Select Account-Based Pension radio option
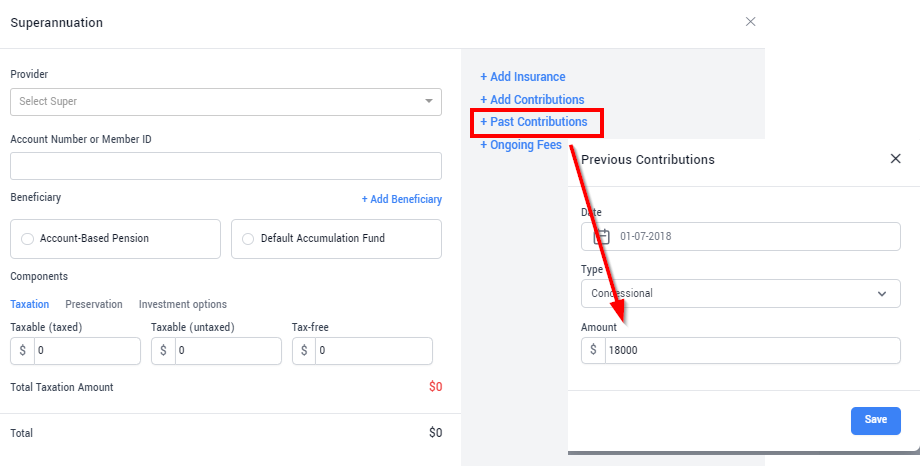 pos(28,239)
